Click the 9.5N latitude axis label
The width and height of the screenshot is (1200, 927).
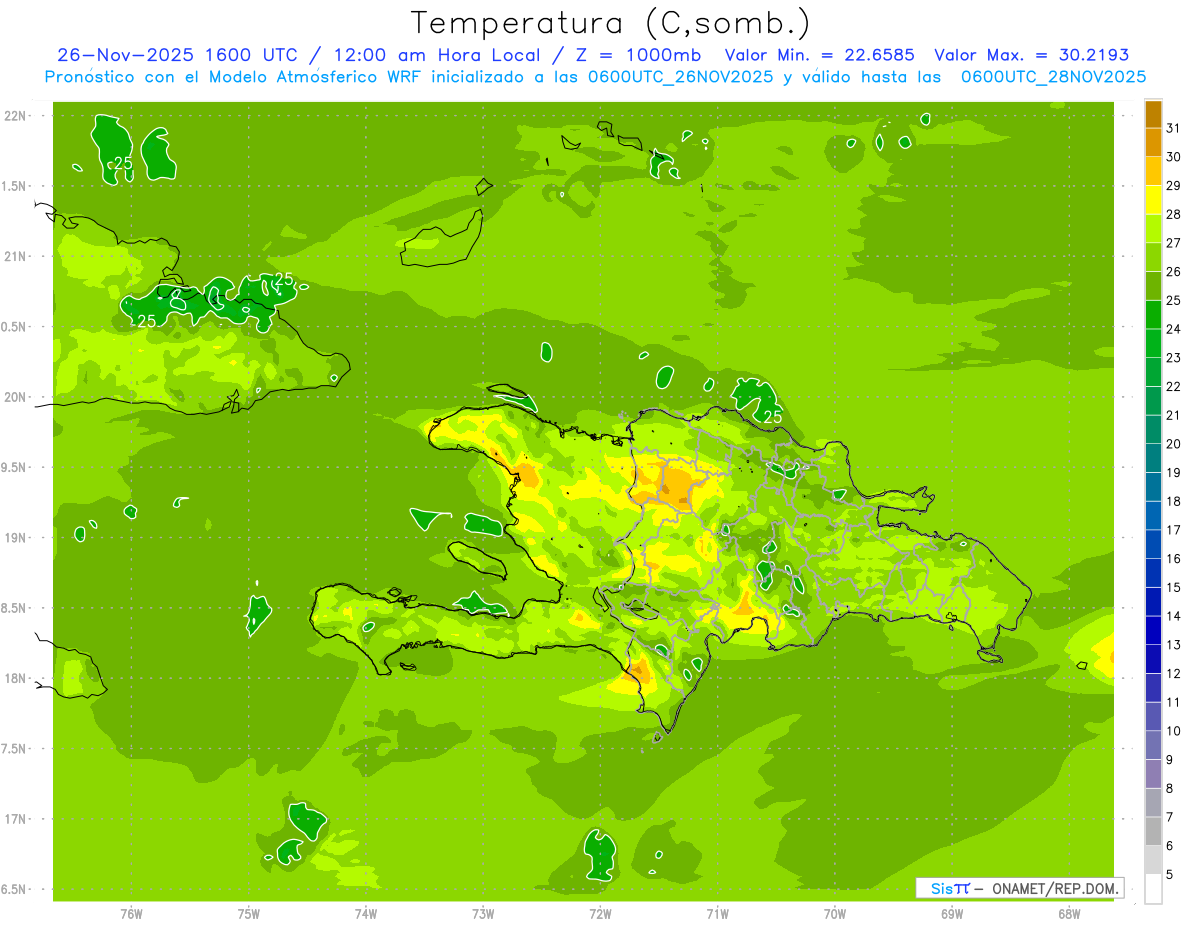(15, 467)
